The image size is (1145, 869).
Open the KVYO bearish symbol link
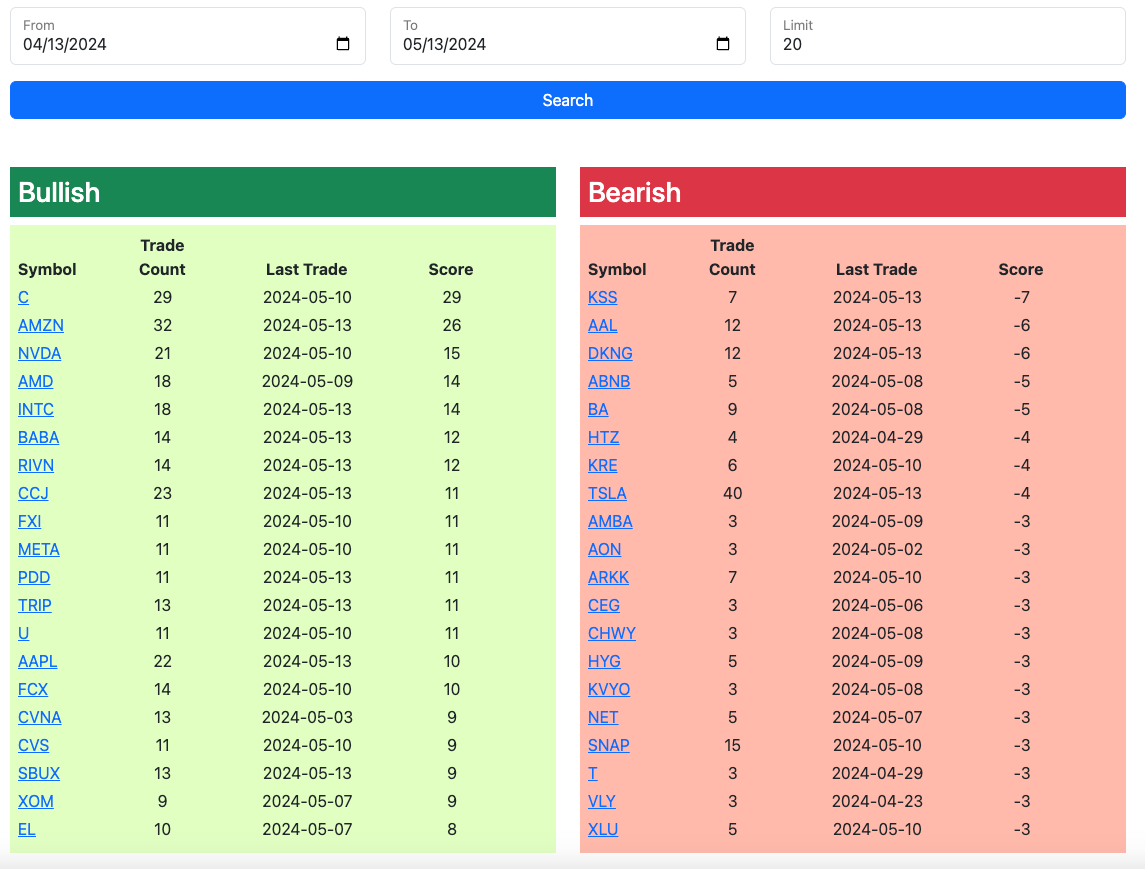coord(609,689)
